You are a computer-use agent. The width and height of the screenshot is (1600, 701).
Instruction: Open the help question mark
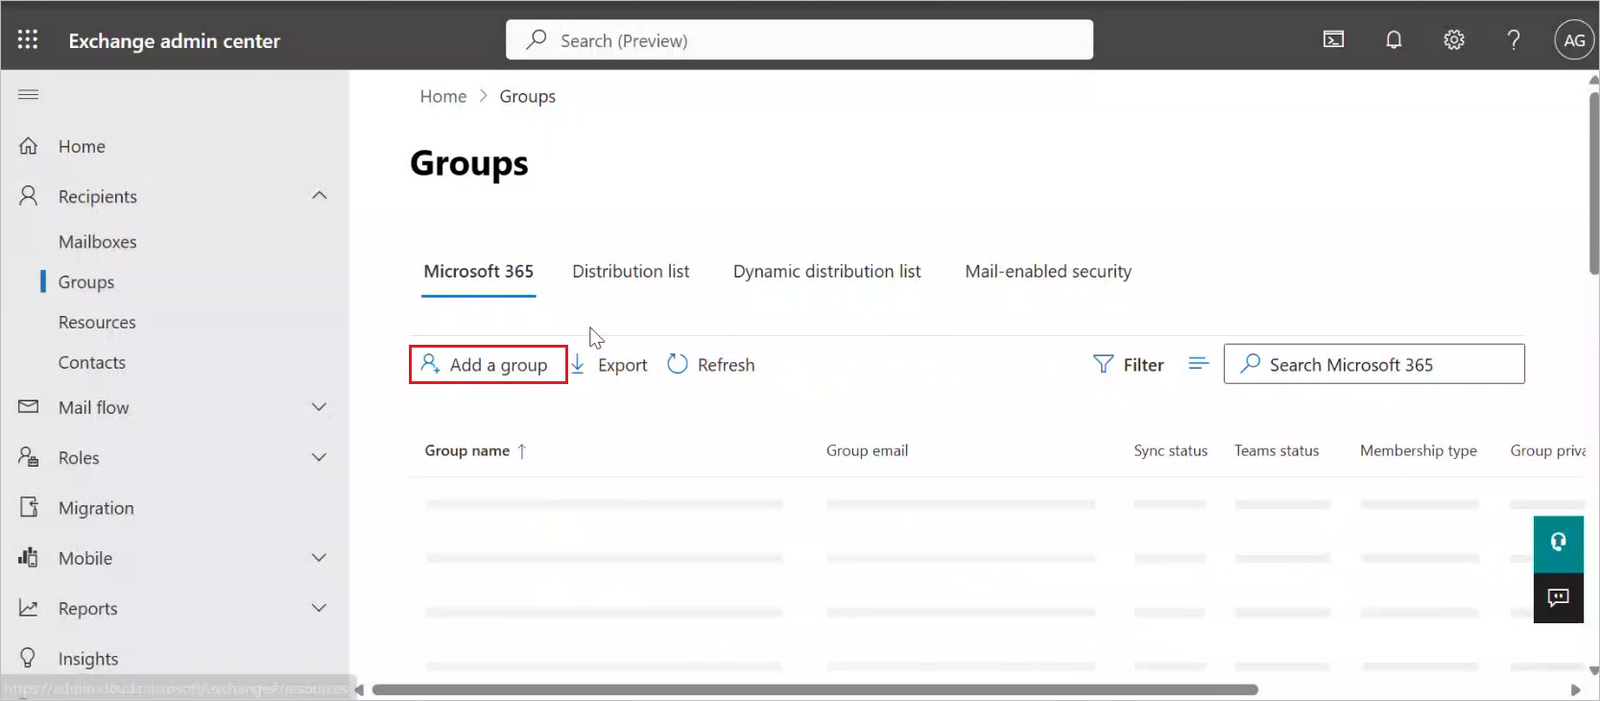(1514, 40)
